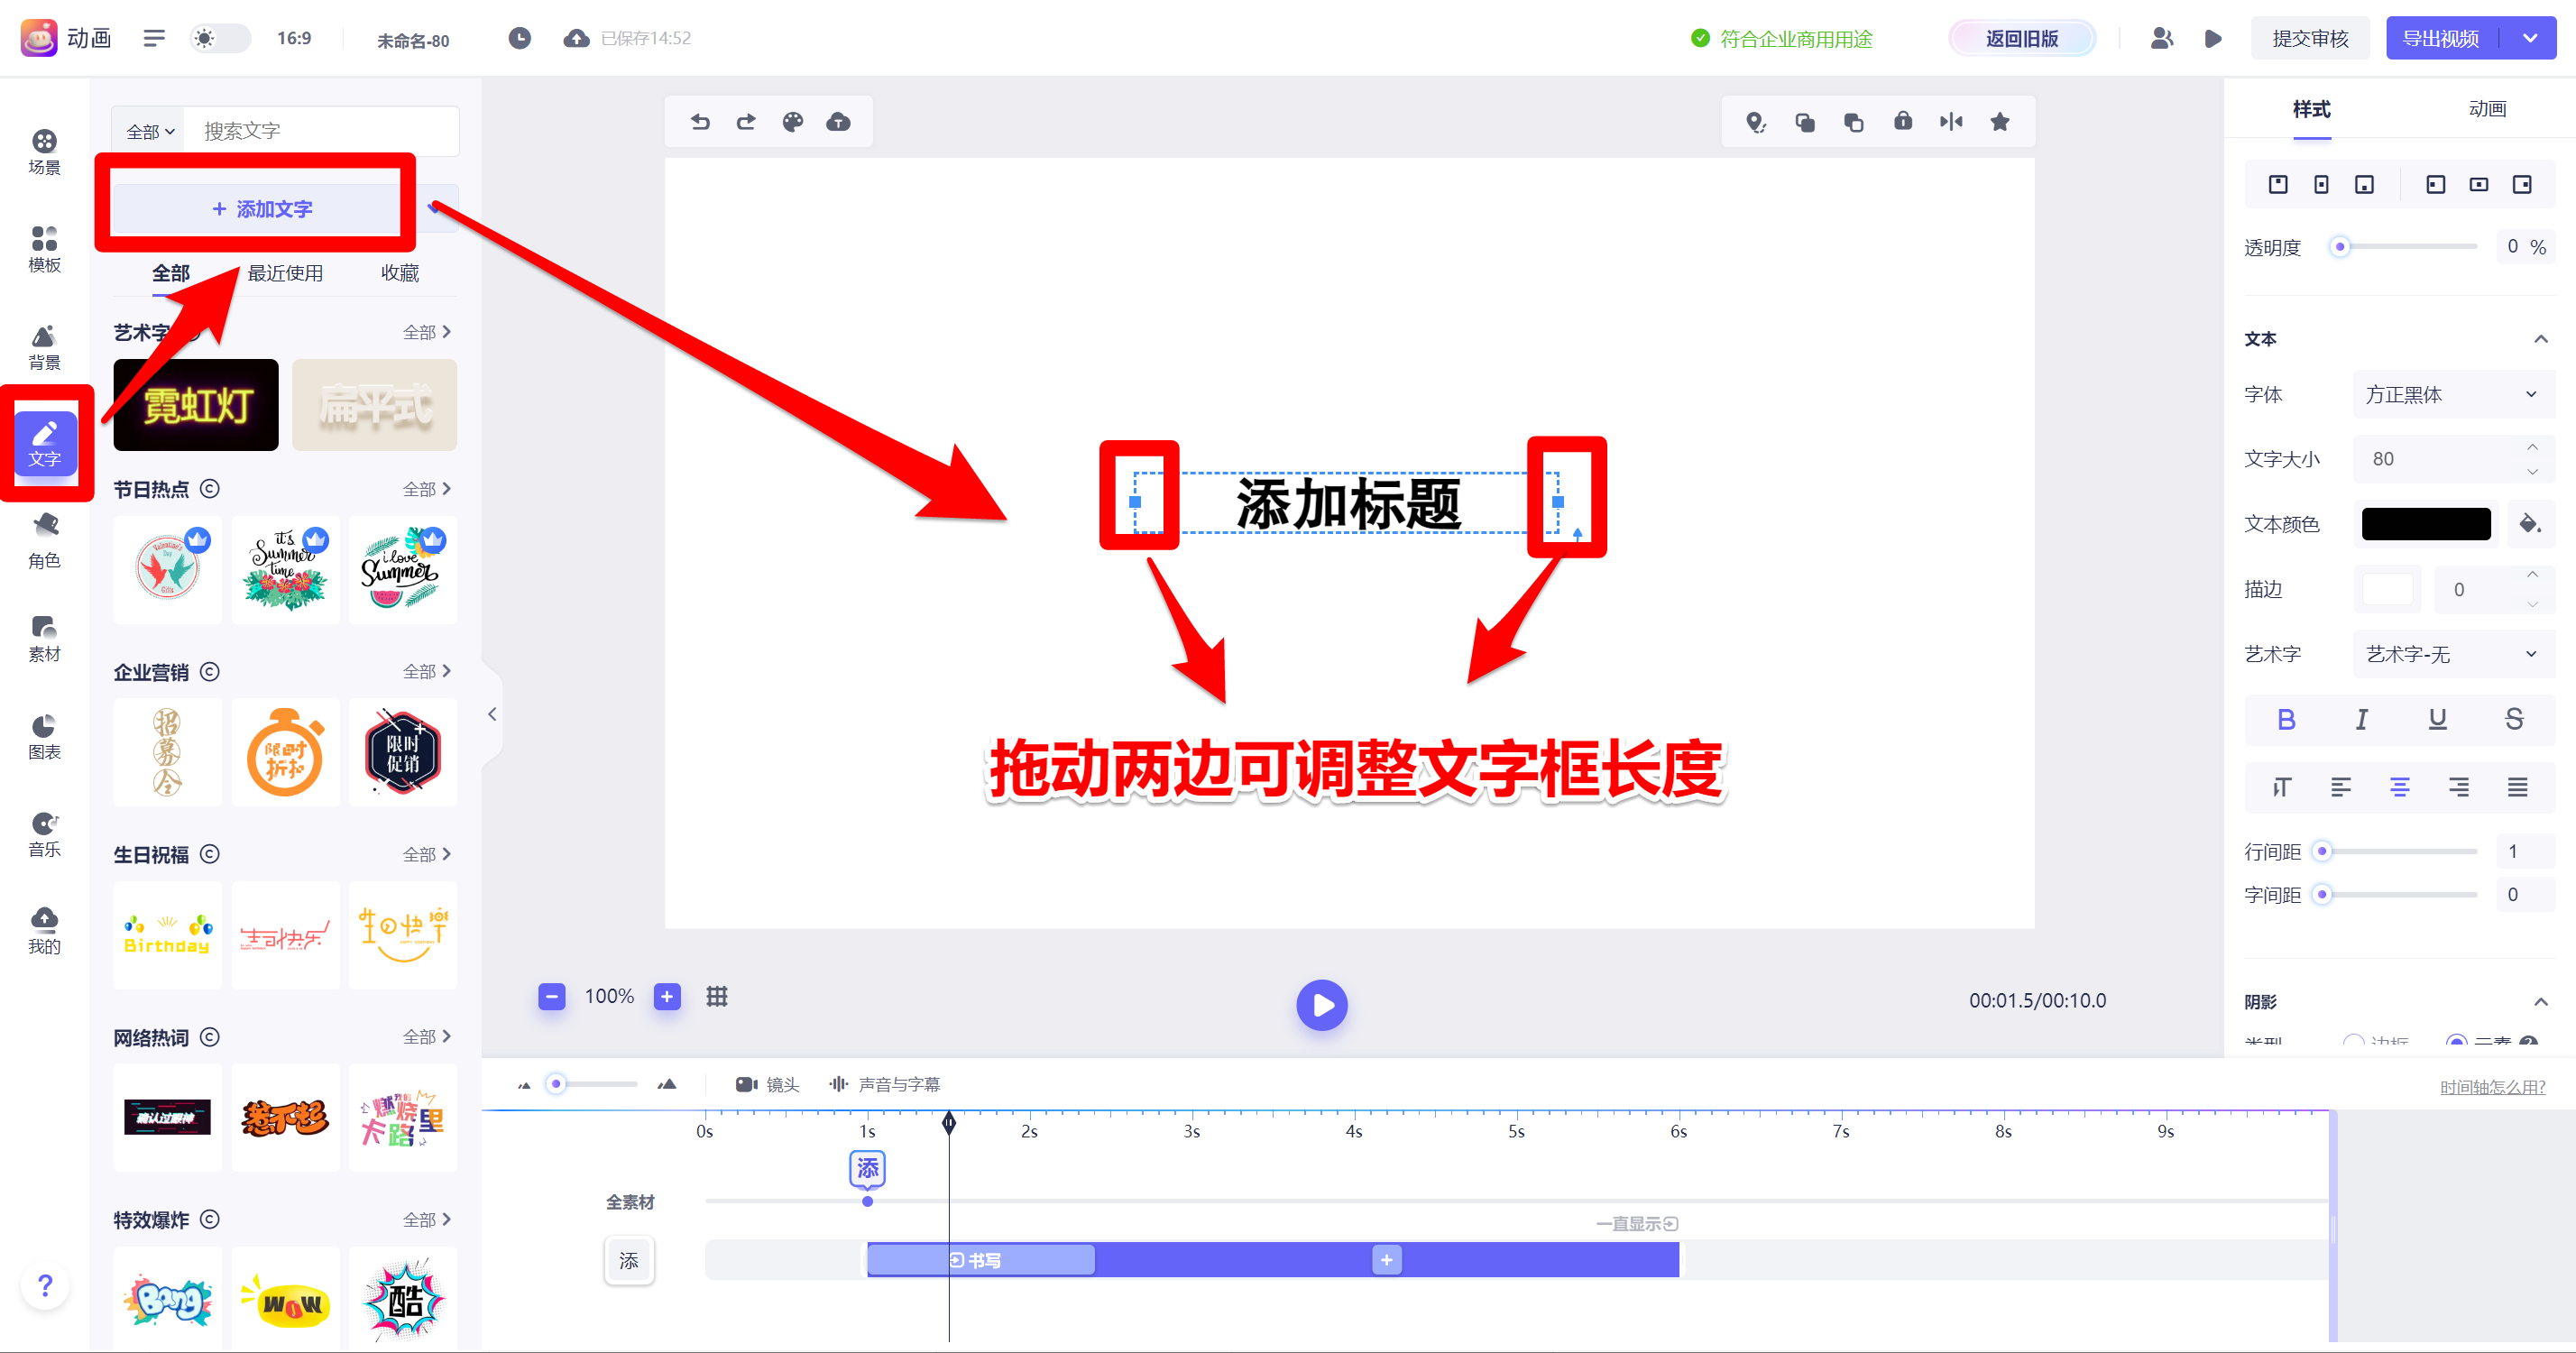Open the black 文本颜色 color swatch
Screen dimensions: 2576x1353
tap(2426, 523)
